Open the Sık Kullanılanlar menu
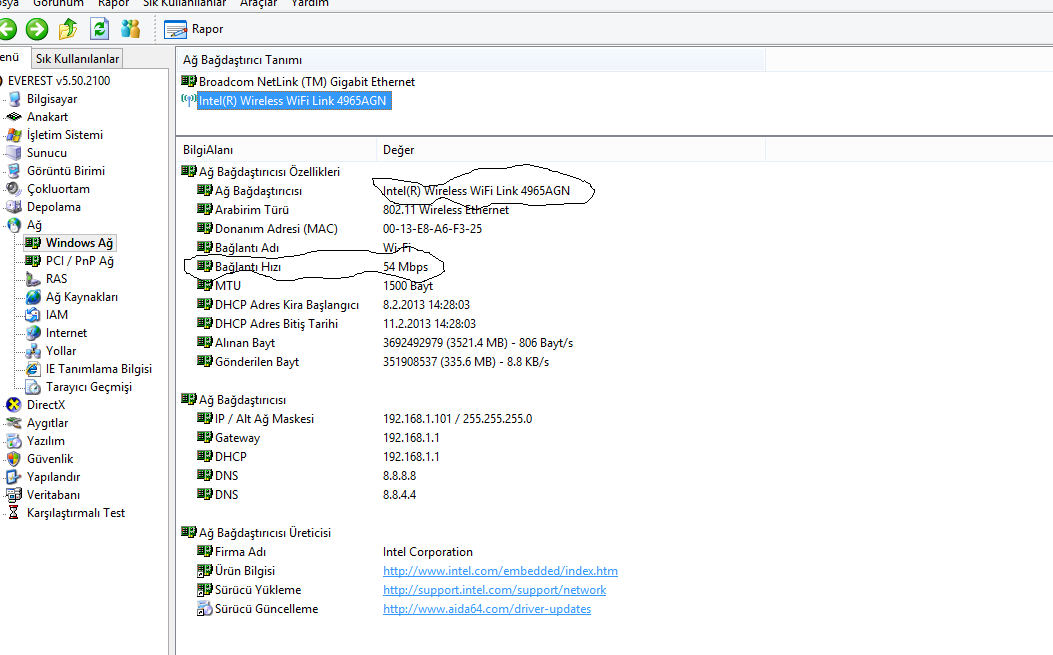Image resolution: width=1053 pixels, height=655 pixels. (184, 3)
